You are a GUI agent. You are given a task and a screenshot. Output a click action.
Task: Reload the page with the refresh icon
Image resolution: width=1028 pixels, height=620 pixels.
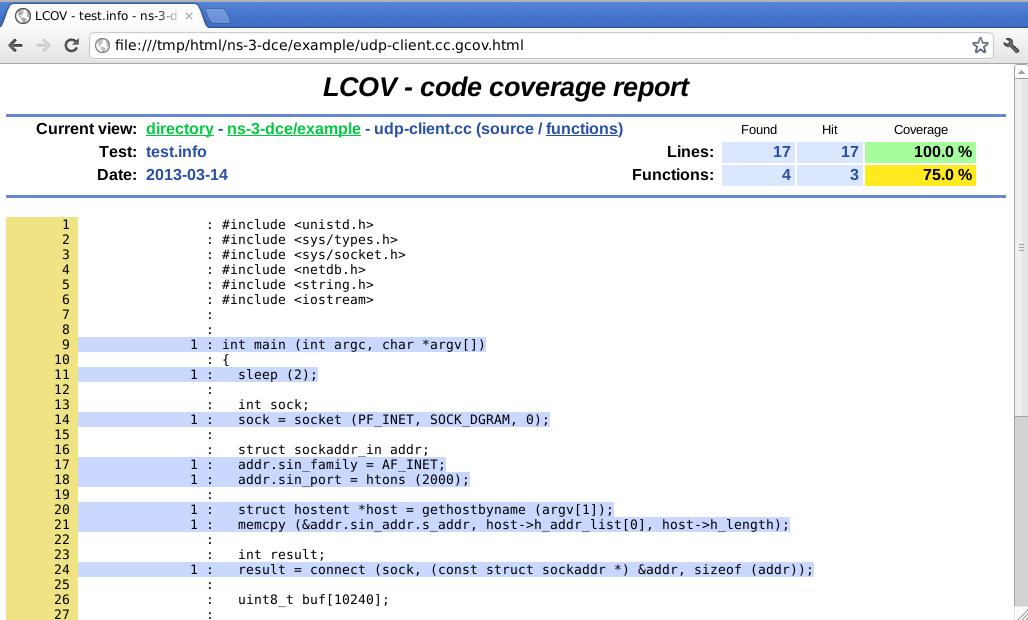coord(71,45)
